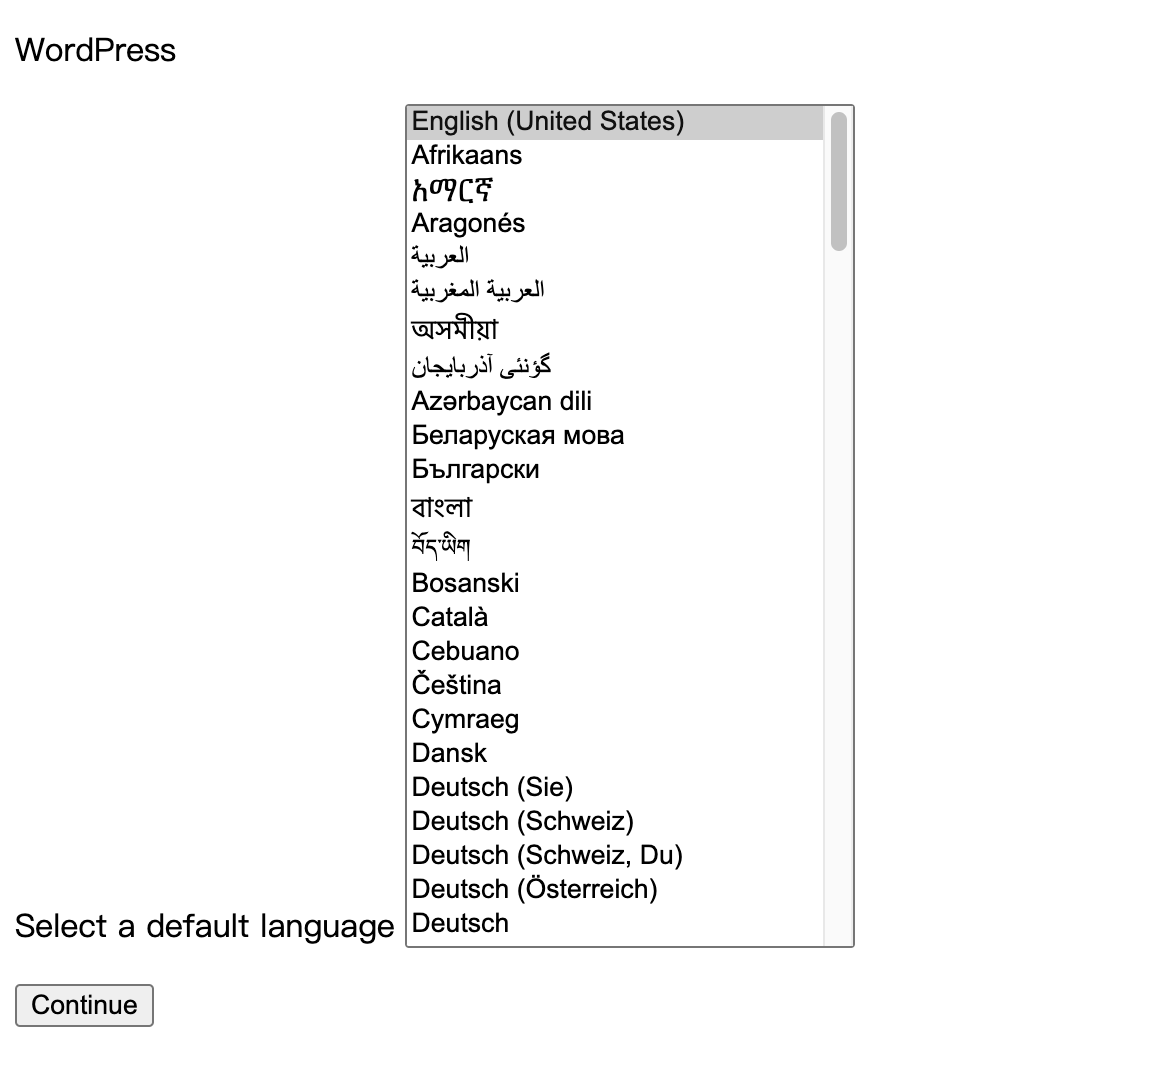Select Català language option
Viewport: 1162px width, 1072px height.
[450, 617]
